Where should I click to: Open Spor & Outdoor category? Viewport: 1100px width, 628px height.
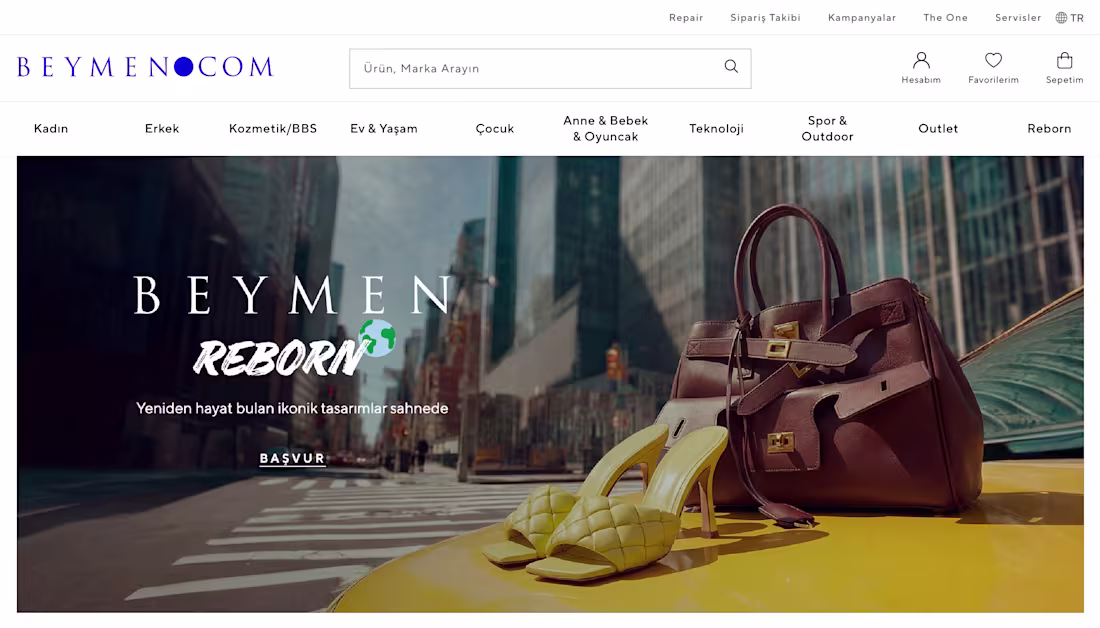click(x=827, y=128)
